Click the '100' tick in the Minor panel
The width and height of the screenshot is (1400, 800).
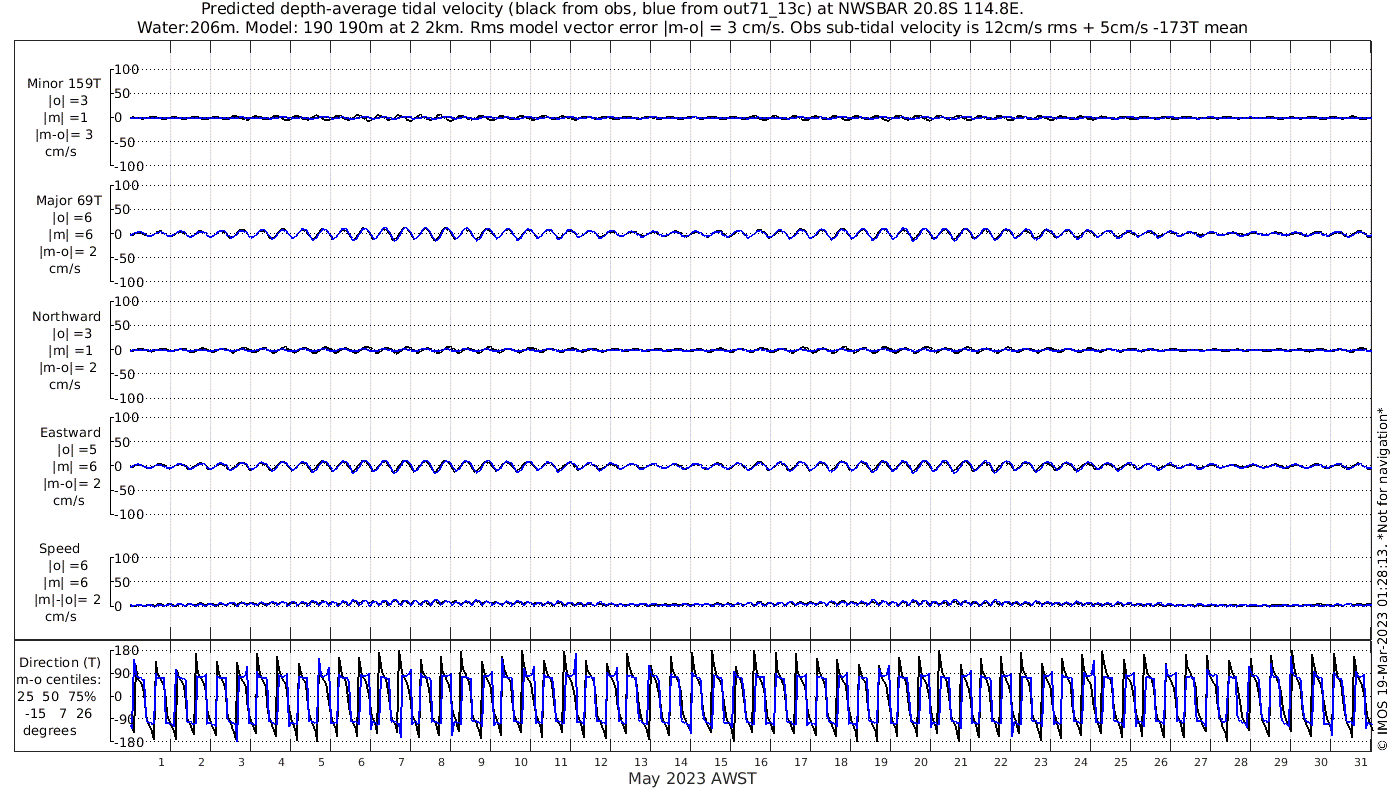point(126,70)
